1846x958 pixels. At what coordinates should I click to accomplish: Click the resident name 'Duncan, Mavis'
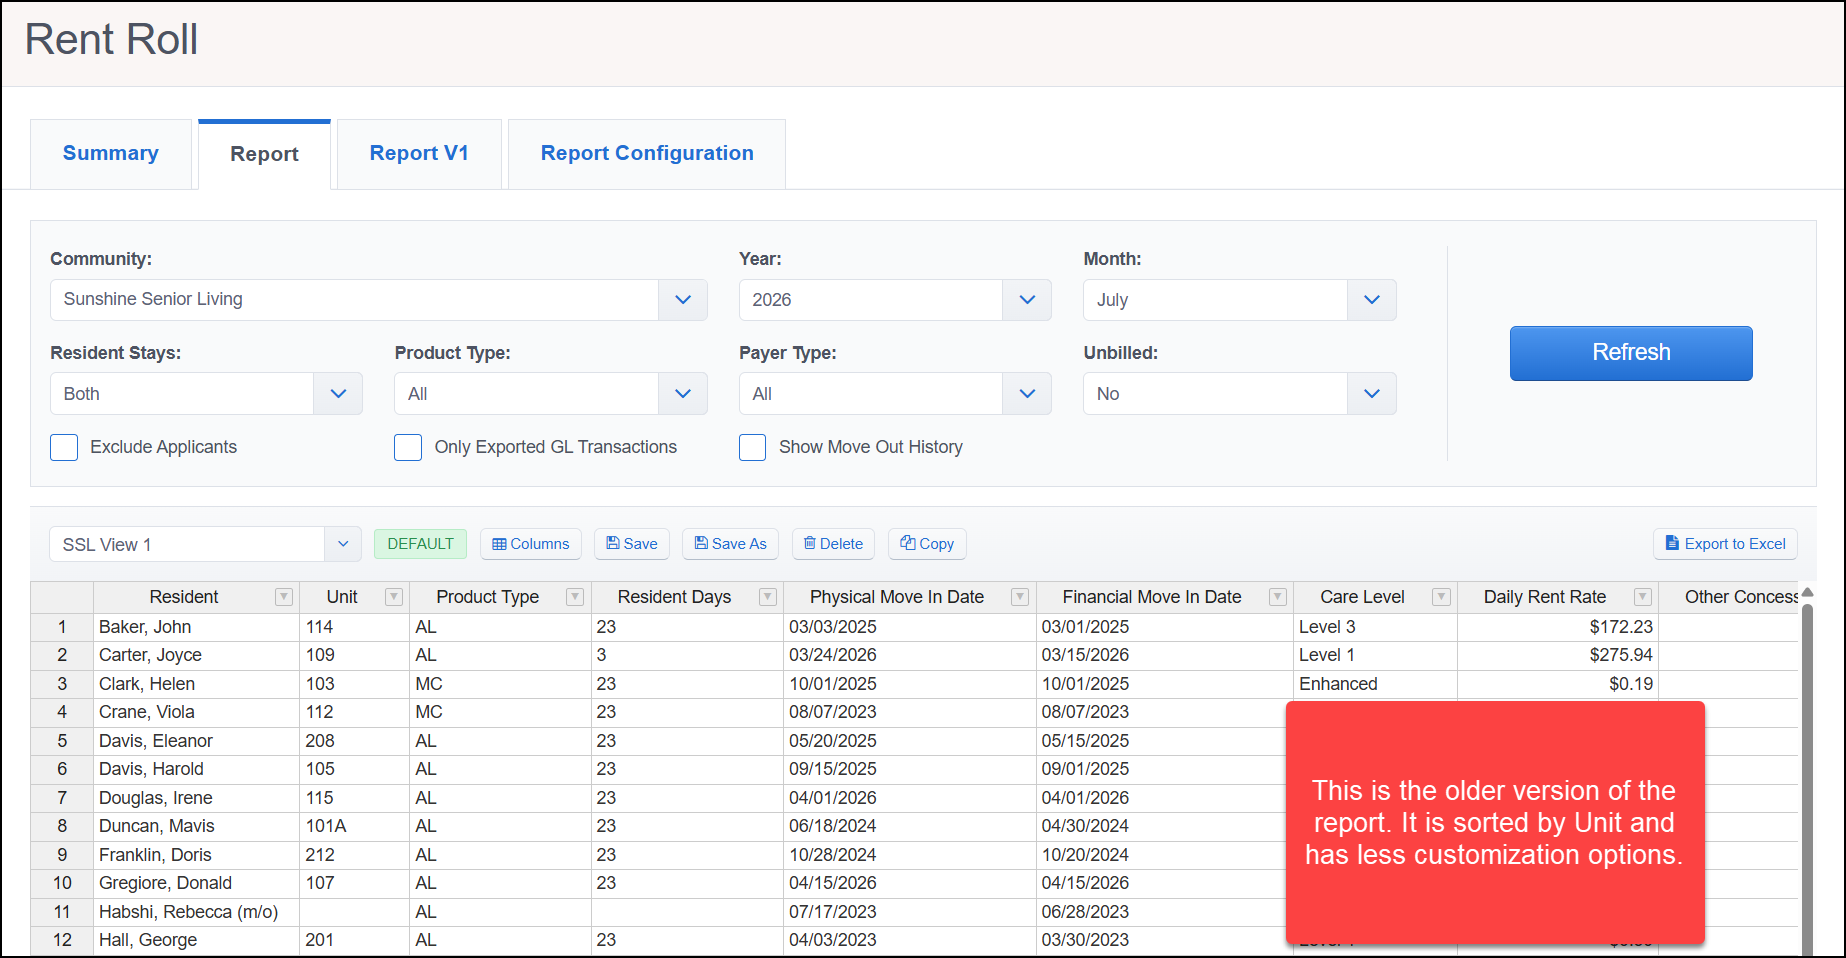157,826
